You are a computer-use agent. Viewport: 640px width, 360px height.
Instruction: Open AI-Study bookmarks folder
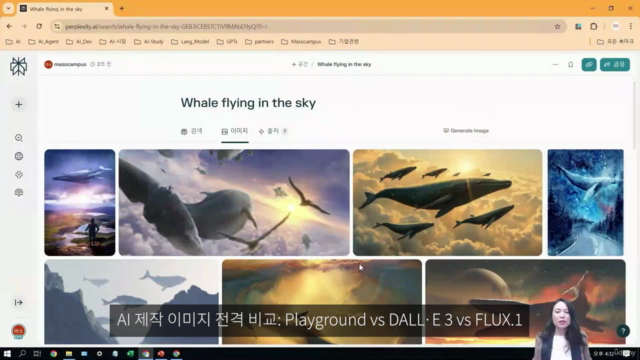[x=149, y=42]
